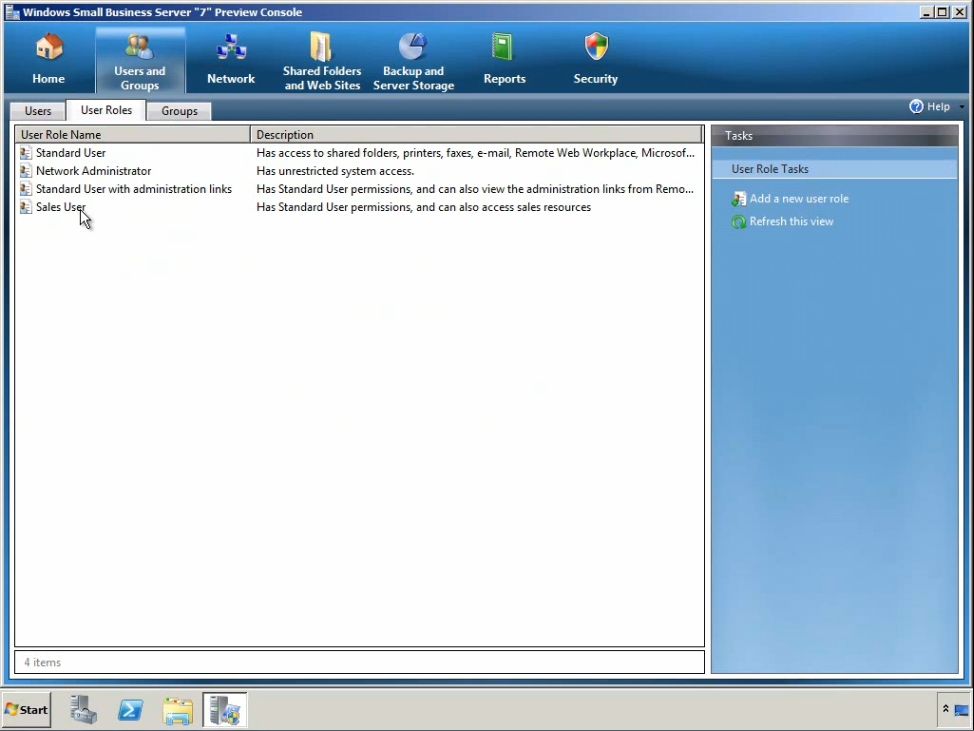Click the Standard User role icon

click(25, 153)
